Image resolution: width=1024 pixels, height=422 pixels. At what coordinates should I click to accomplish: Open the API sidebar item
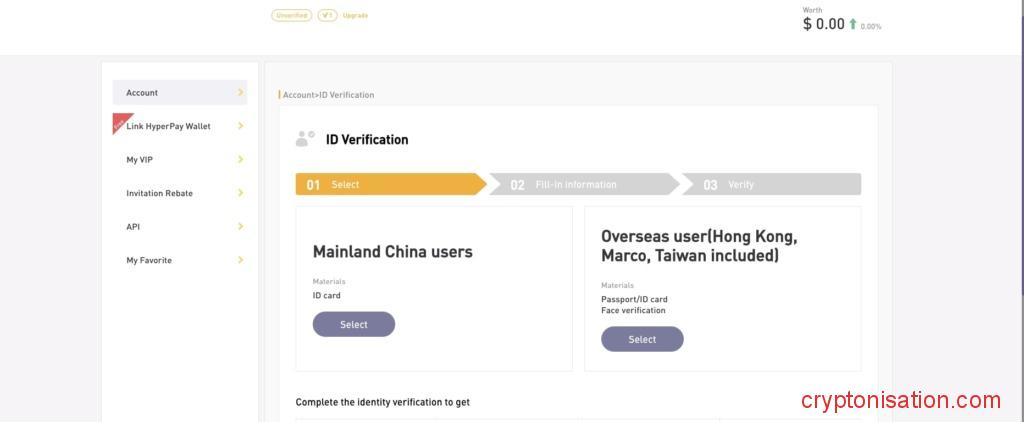click(x=133, y=227)
